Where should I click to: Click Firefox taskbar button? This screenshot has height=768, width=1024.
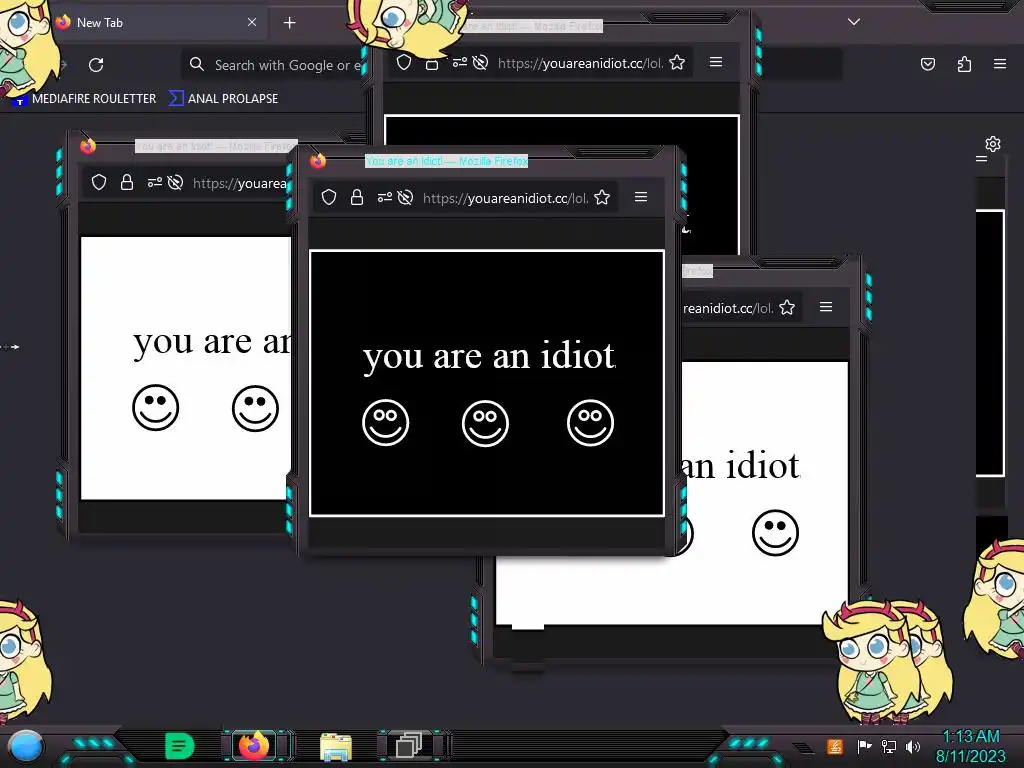(x=254, y=745)
